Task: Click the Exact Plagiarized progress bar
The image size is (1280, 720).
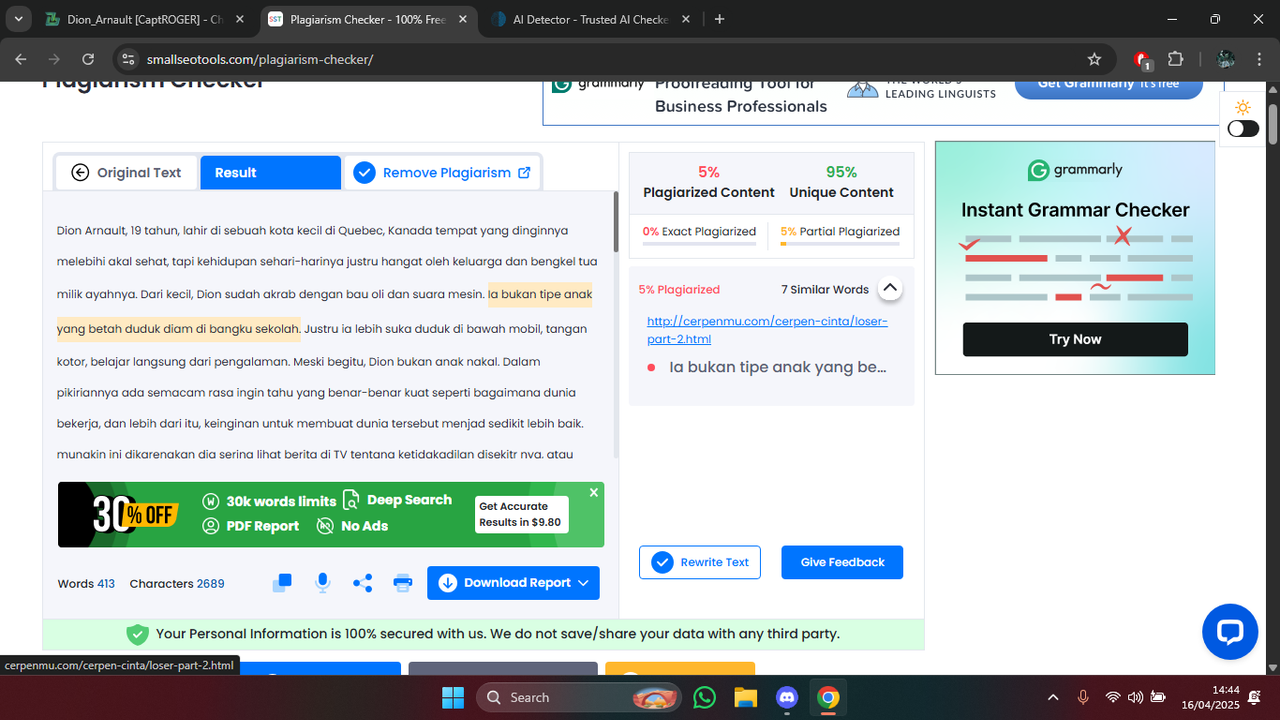Action: pyautogui.click(x=699, y=244)
